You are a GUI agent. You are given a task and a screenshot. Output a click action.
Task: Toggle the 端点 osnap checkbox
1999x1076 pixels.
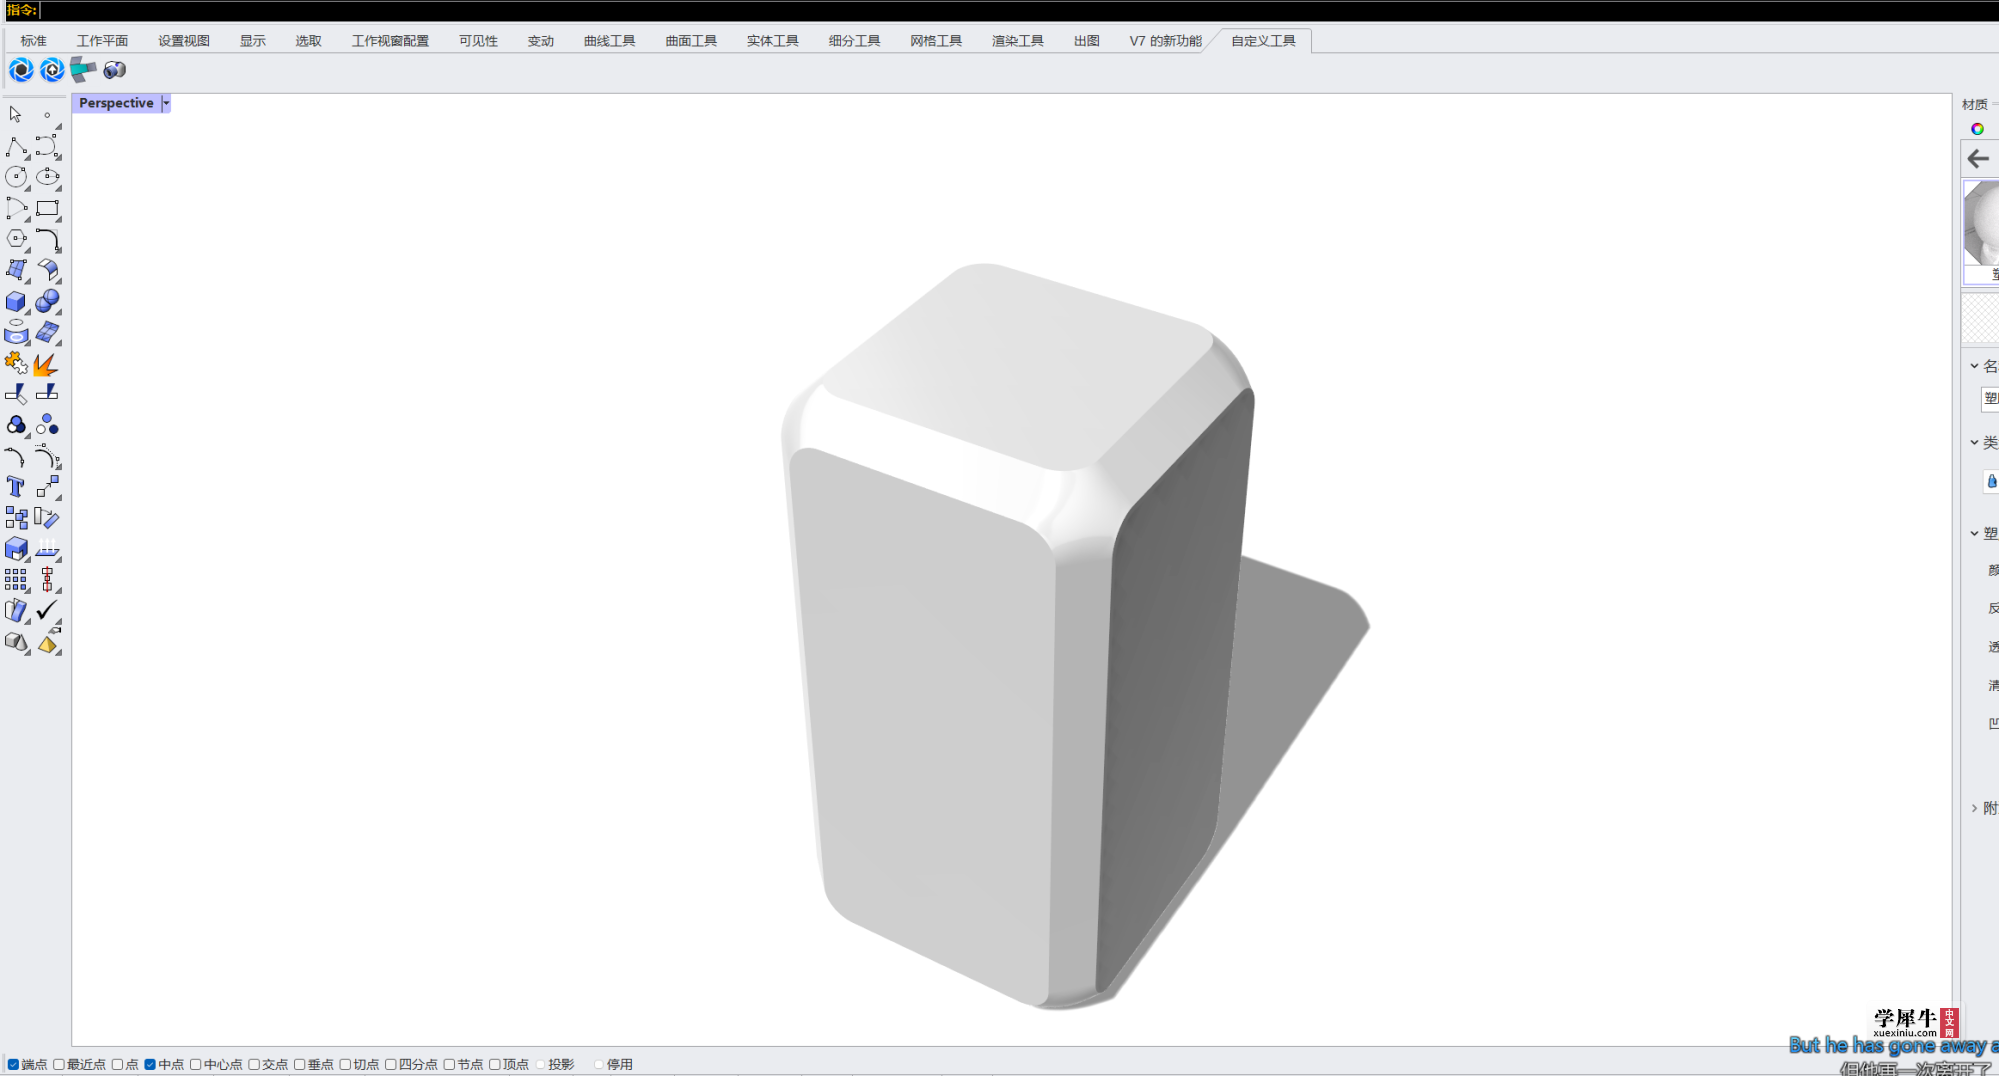point(13,1064)
